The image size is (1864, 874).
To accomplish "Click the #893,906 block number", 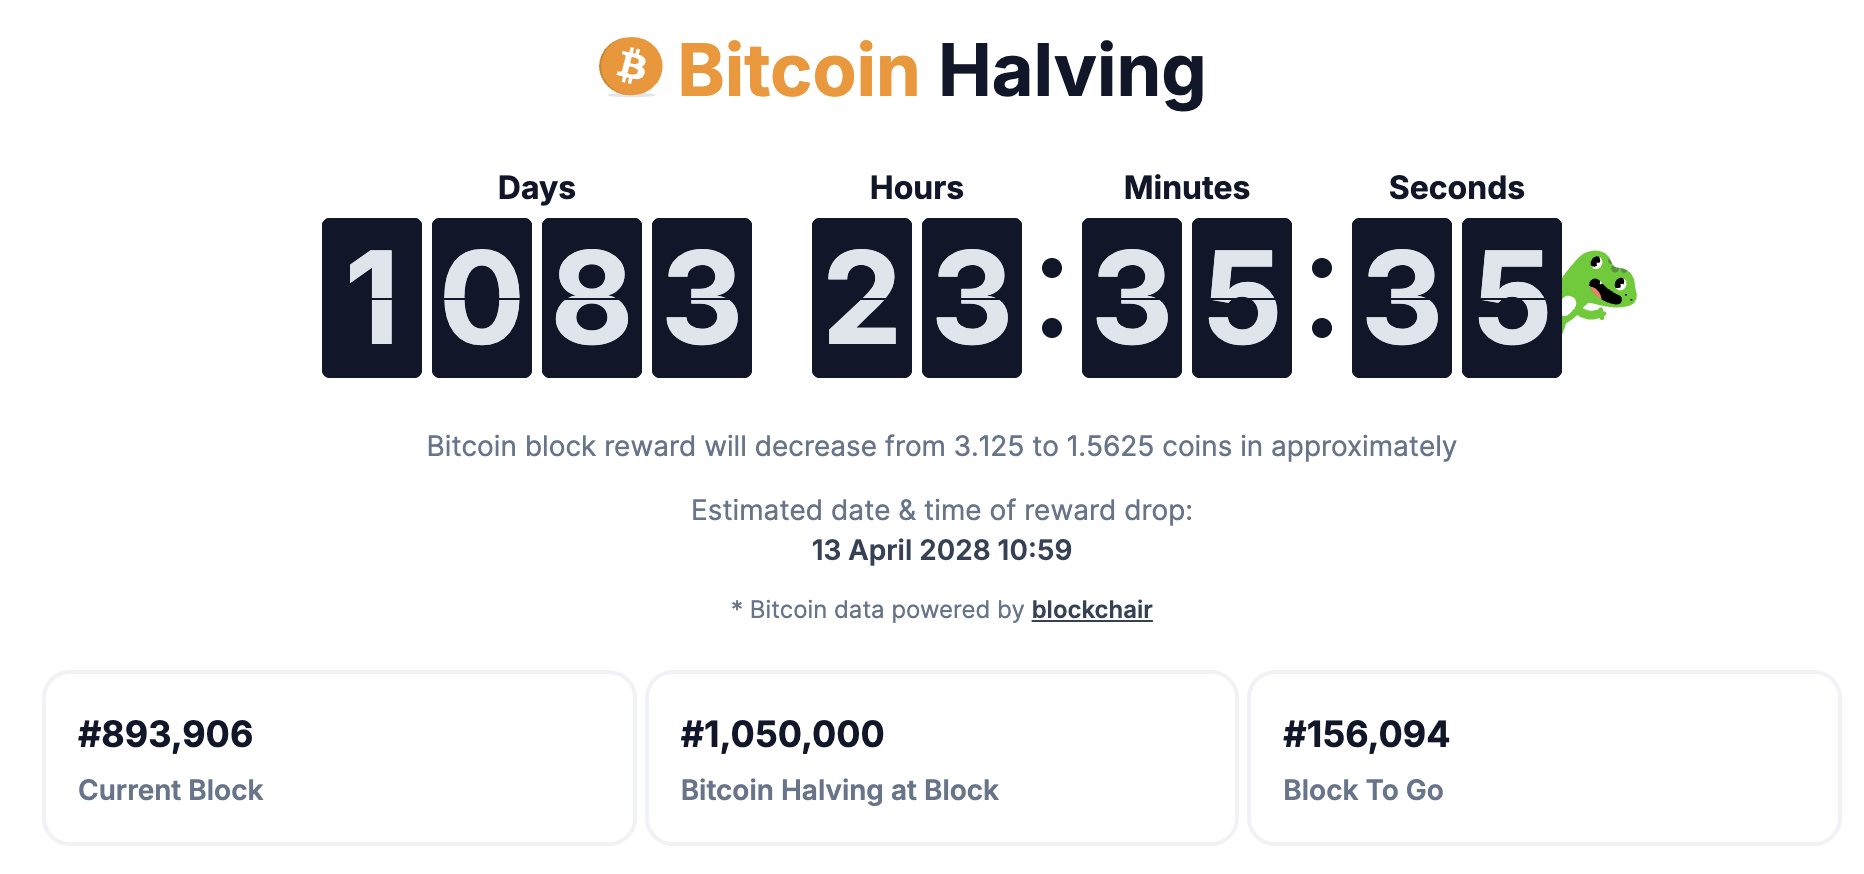I will pyautogui.click(x=166, y=734).
